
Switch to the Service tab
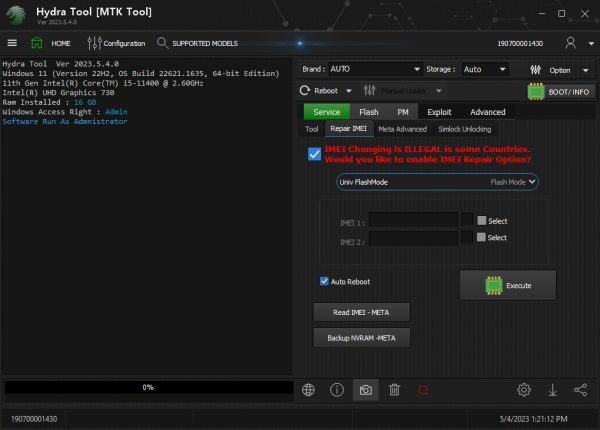[327, 112]
